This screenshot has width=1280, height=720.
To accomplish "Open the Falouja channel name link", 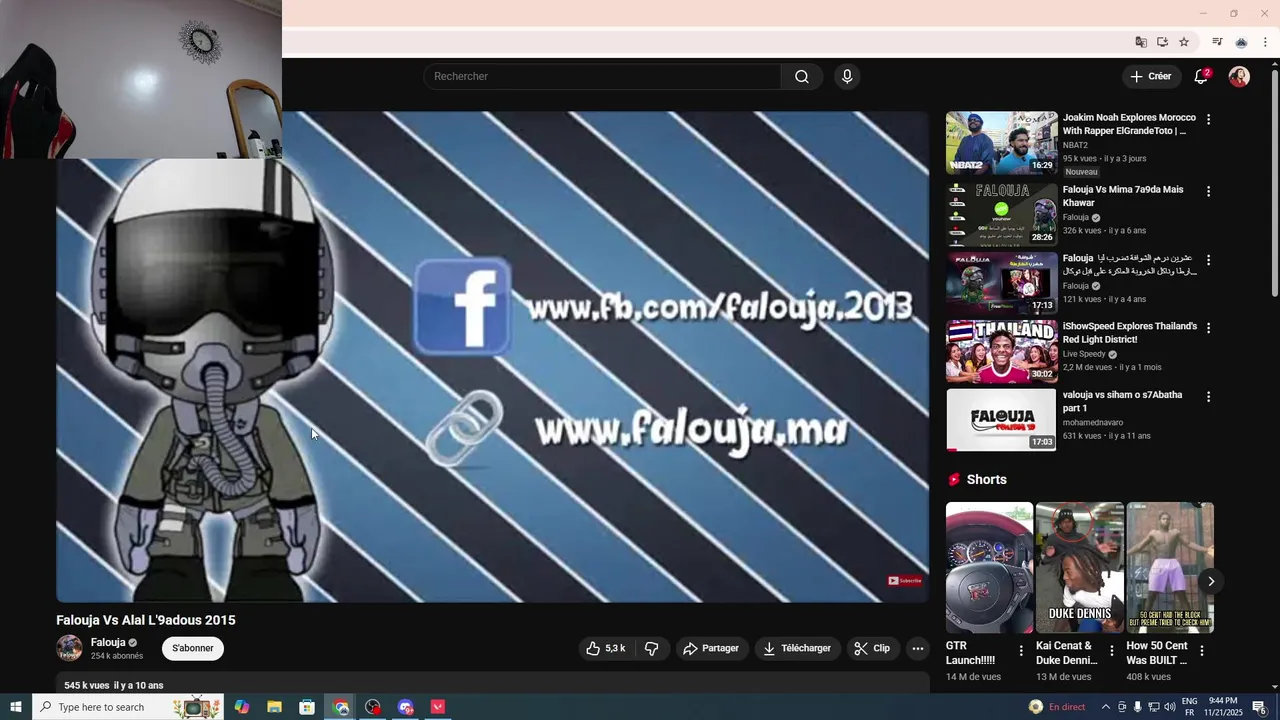I will click(108, 643).
